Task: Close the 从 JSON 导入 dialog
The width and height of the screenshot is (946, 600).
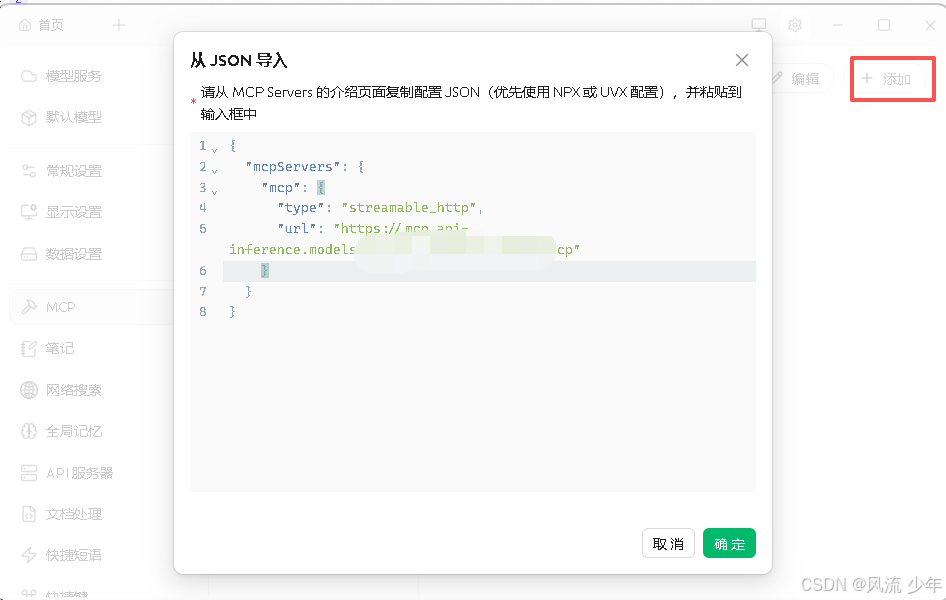Action: (x=741, y=60)
